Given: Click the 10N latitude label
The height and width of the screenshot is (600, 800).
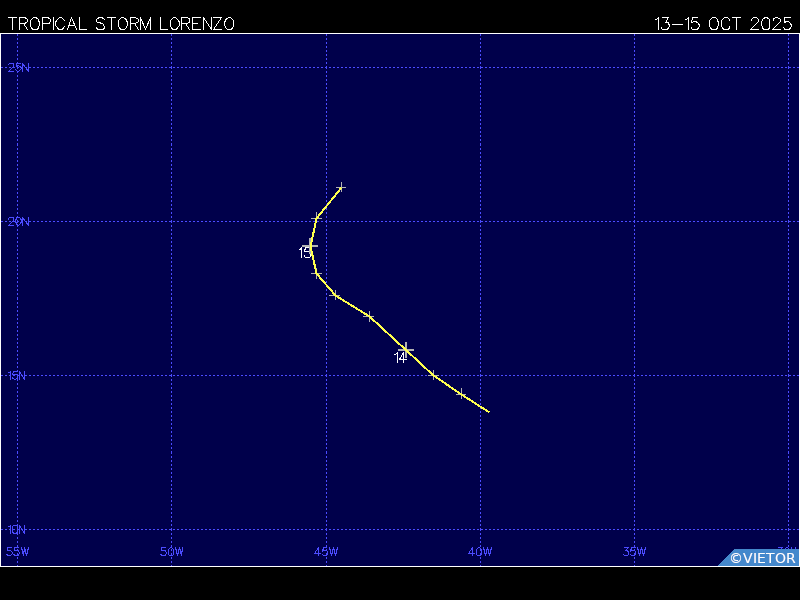Looking at the screenshot, I should 16,530.
